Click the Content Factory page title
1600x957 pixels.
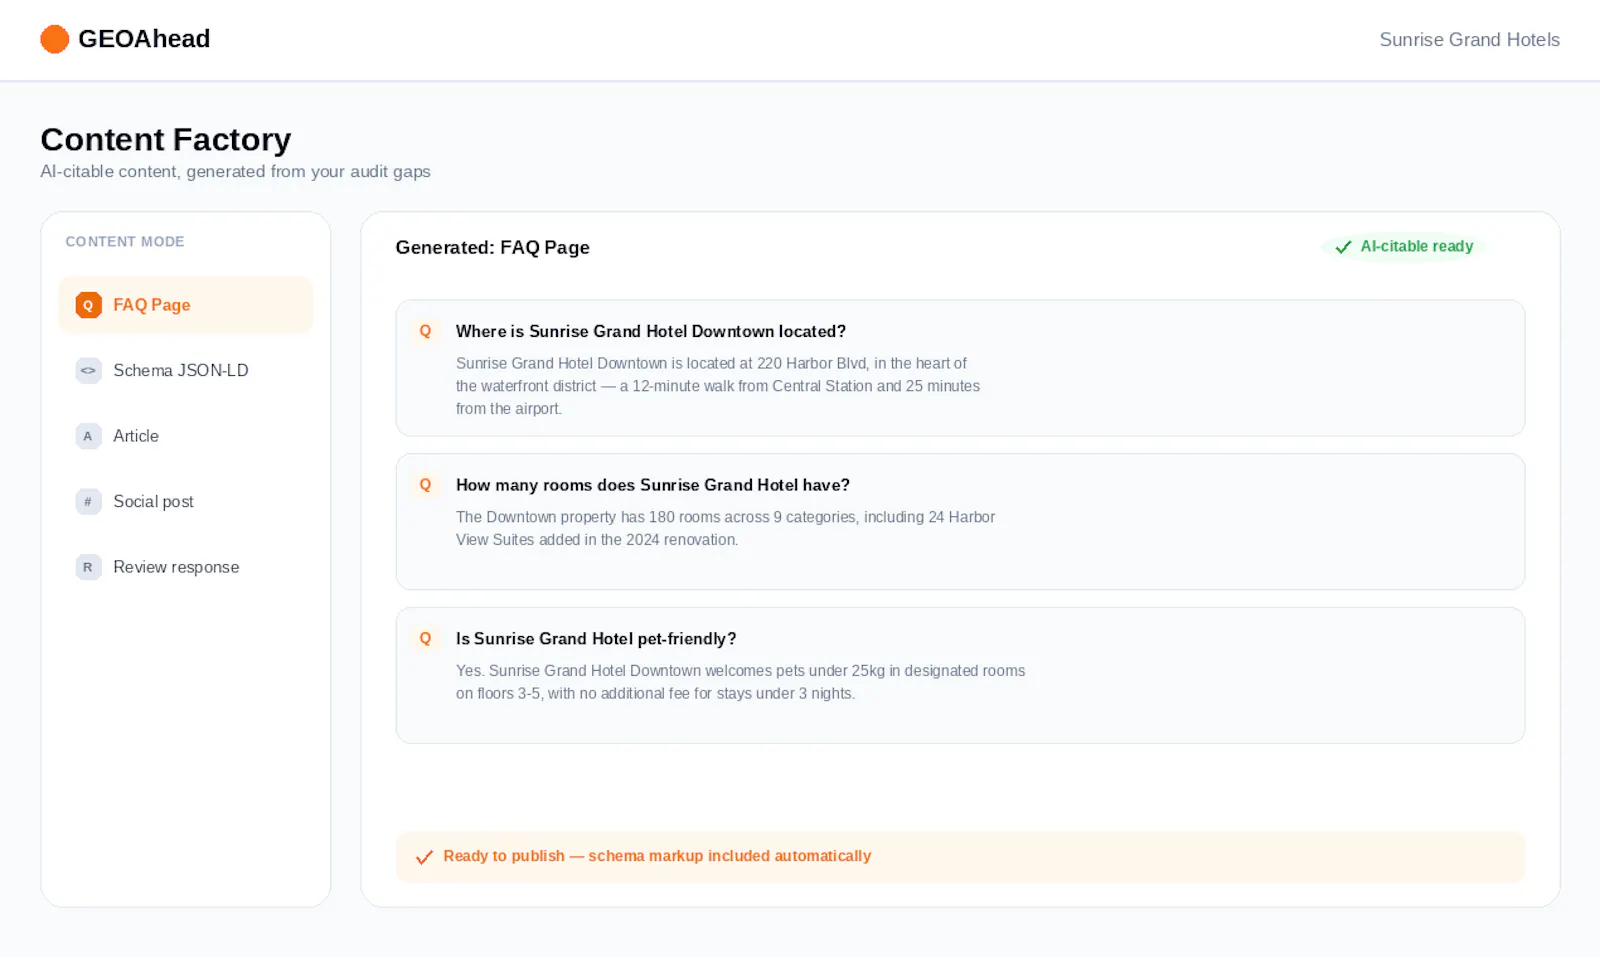point(166,139)
